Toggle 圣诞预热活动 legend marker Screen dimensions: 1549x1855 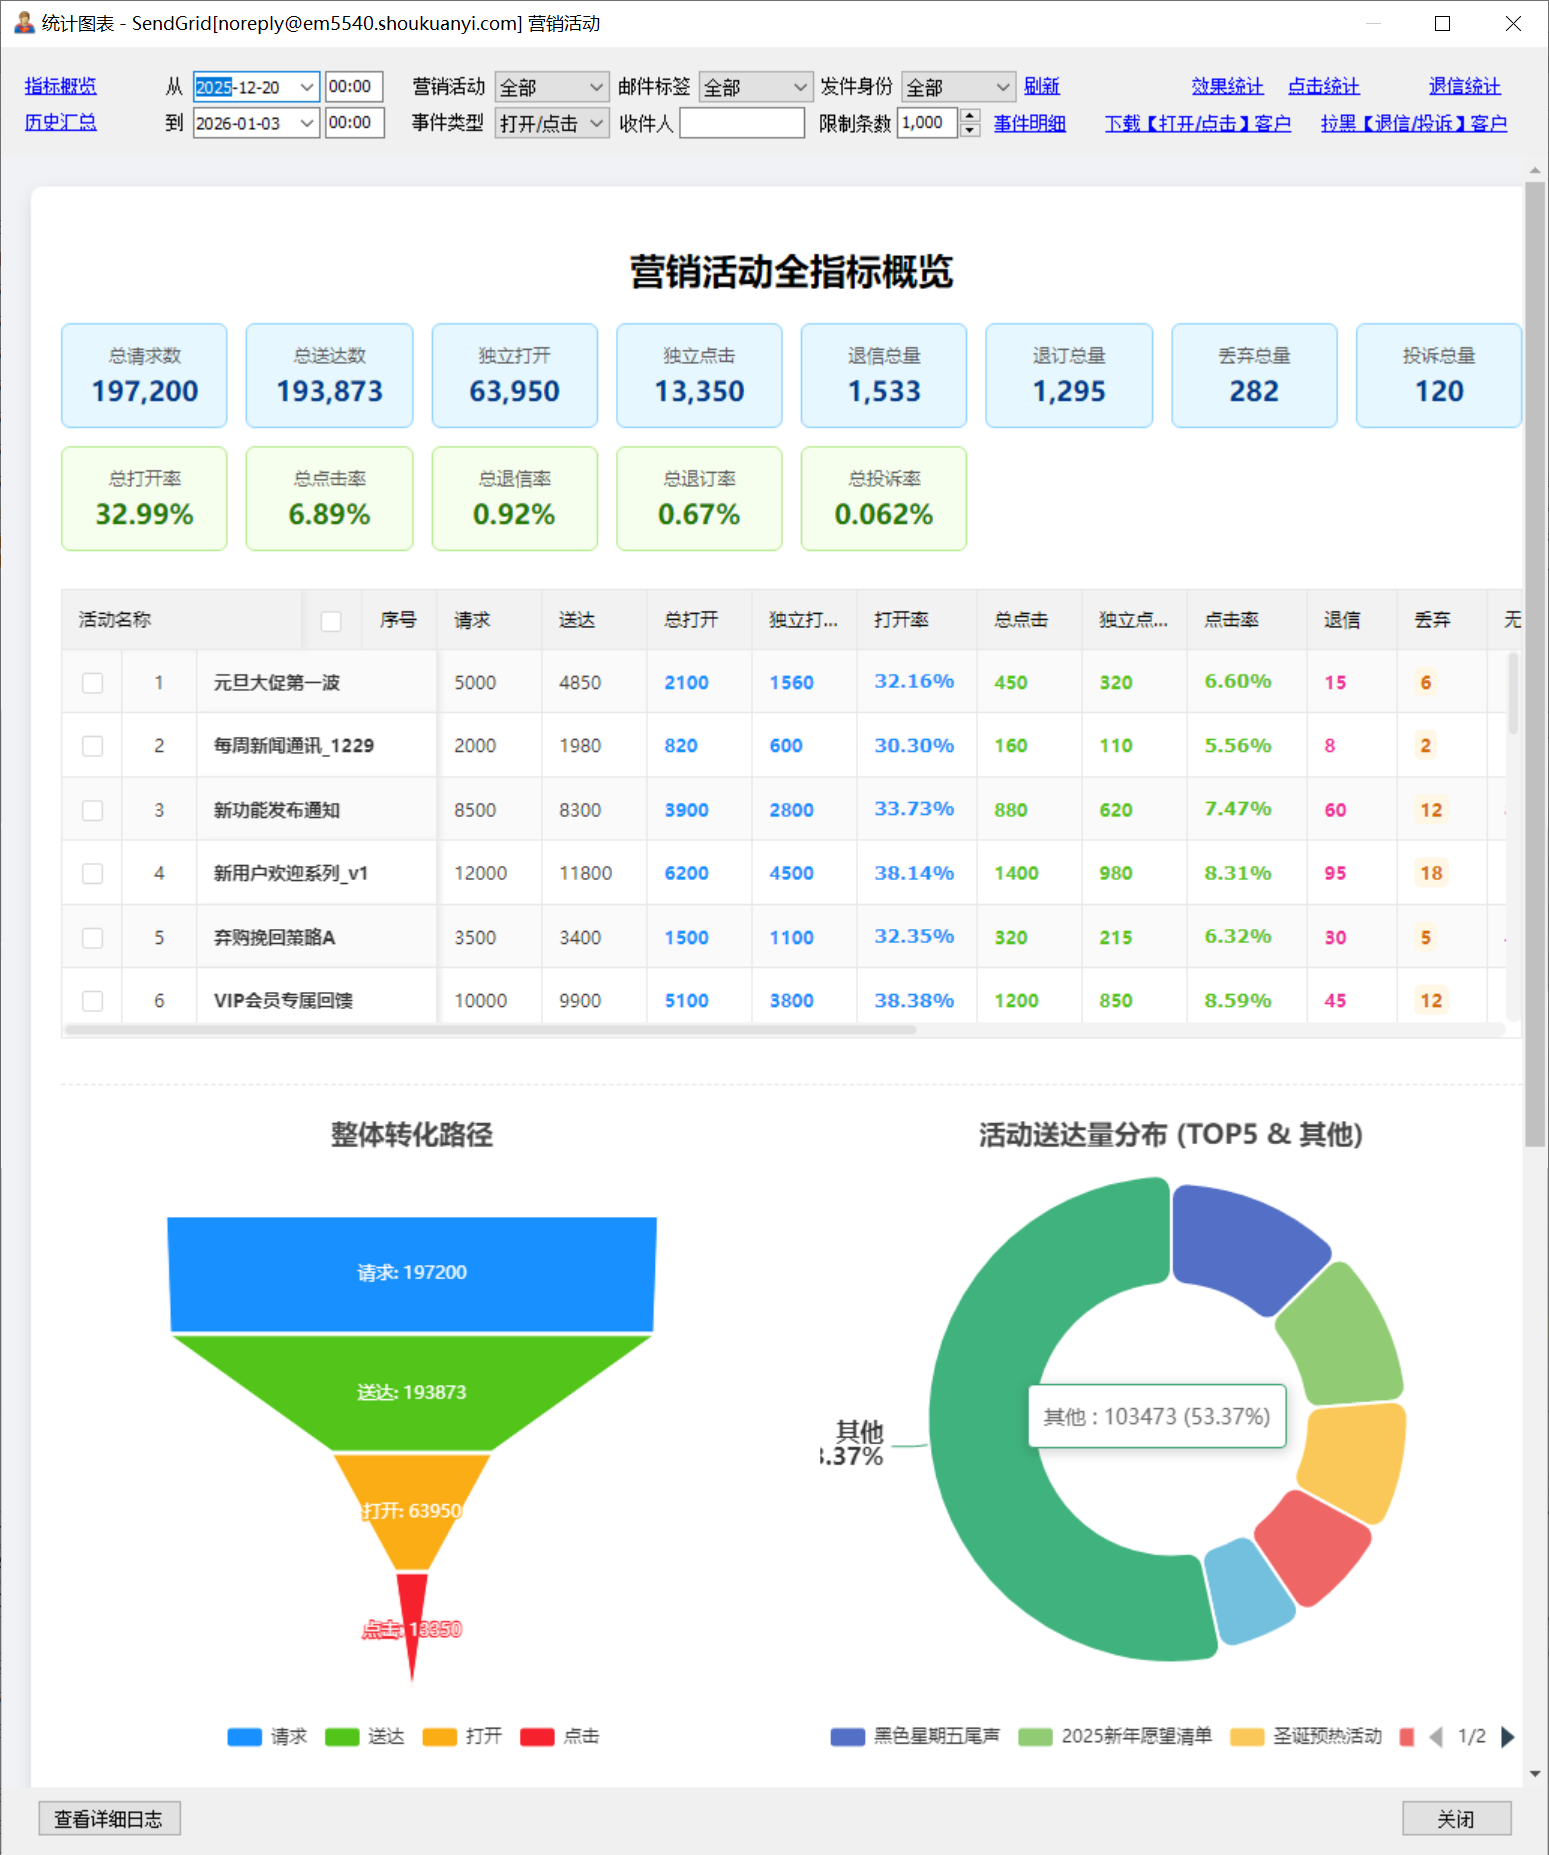pos(1246,1737)
